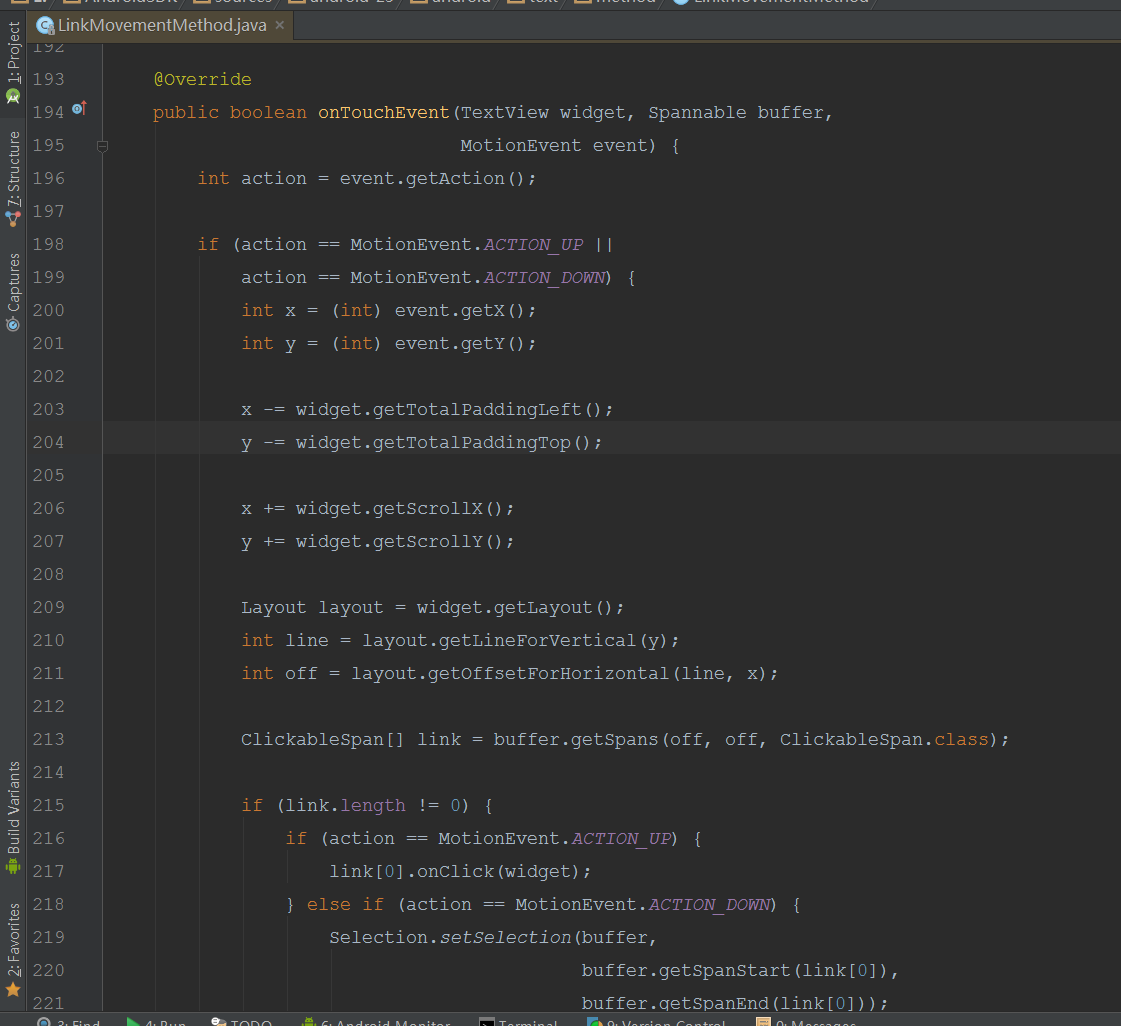Click getScrollX() on line 206
1121x1026 pixels.
tap(438, 508)
